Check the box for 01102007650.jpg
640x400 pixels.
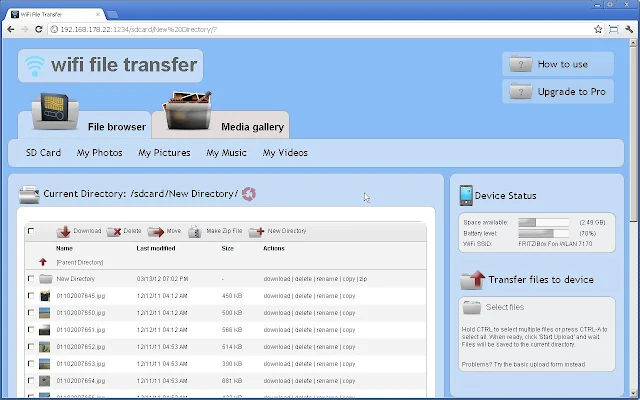(x=31, y=312)
